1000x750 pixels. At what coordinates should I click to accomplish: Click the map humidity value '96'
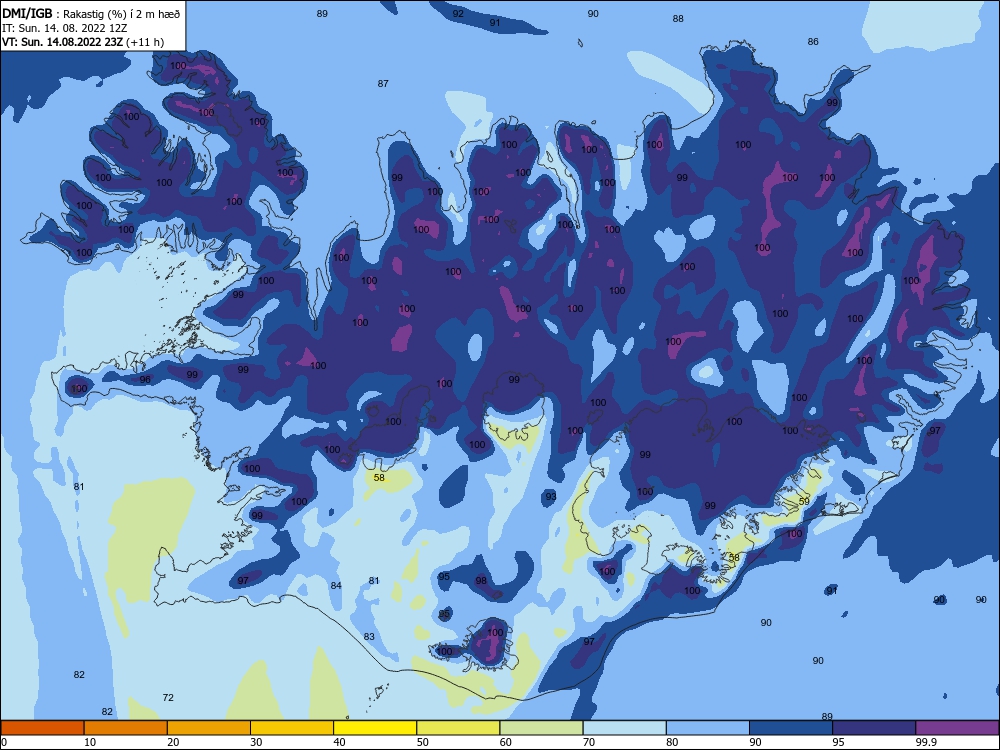click(145, 379)
